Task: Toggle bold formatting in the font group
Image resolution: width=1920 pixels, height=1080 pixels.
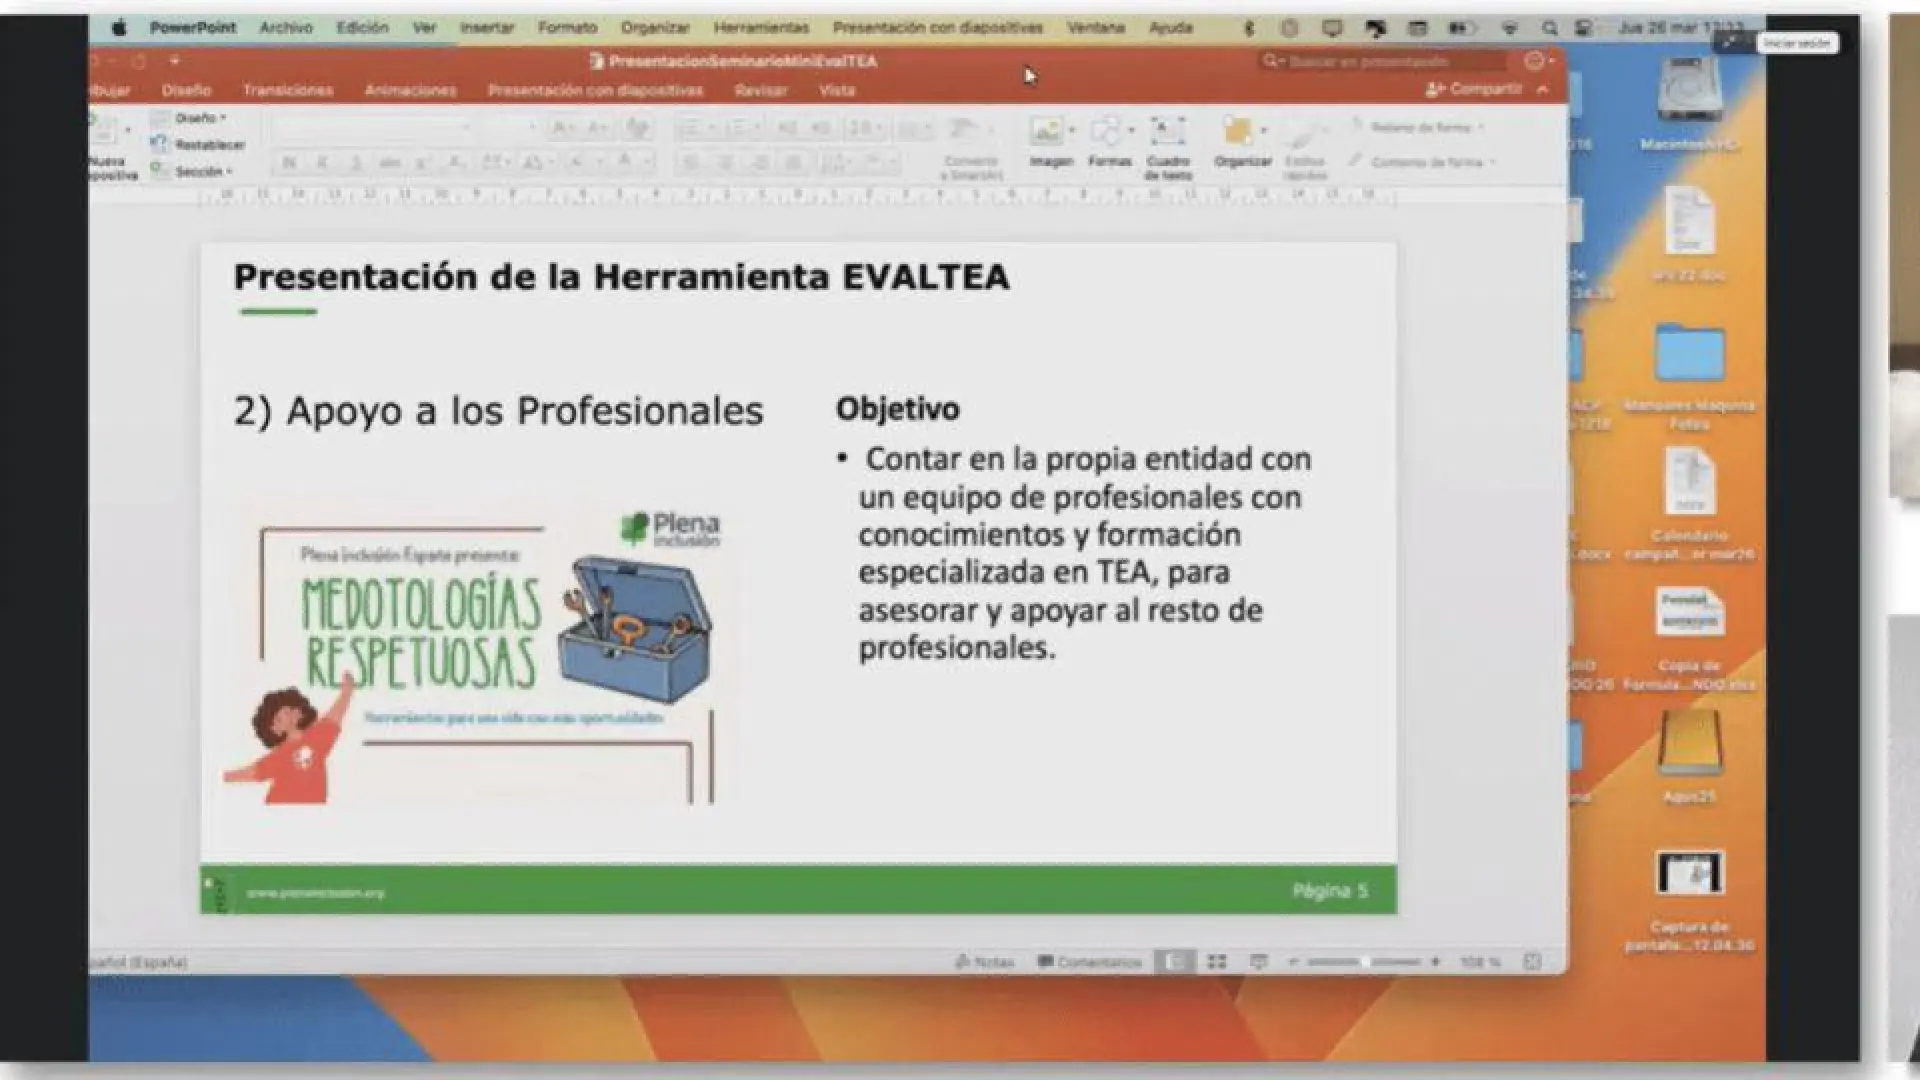Action: click(x=290, y=160)
